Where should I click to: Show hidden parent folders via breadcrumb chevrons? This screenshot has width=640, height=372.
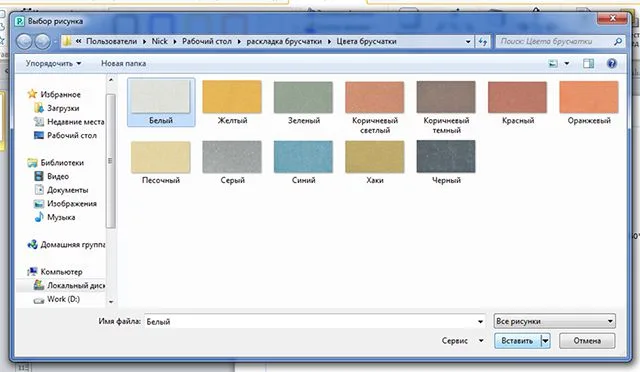pos(78,41)
